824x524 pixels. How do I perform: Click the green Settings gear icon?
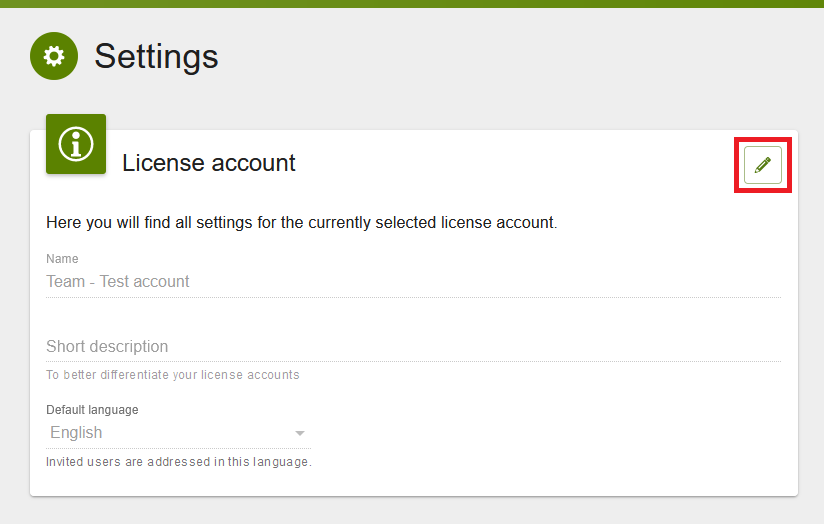pos(54,56)
